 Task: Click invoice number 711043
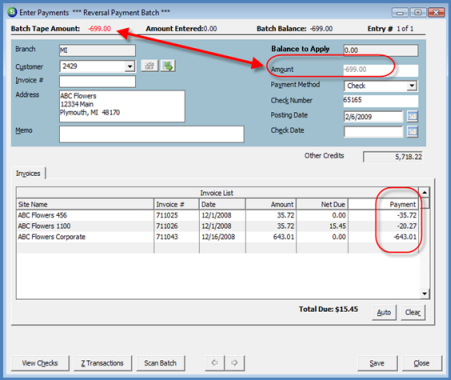pos(167,237)
